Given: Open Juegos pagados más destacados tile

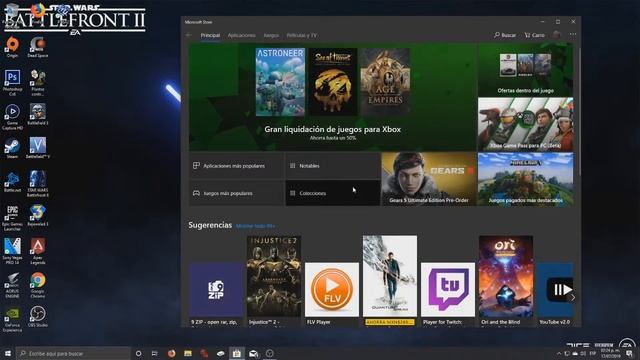Looking at the screenshot, I should point(525,179).
